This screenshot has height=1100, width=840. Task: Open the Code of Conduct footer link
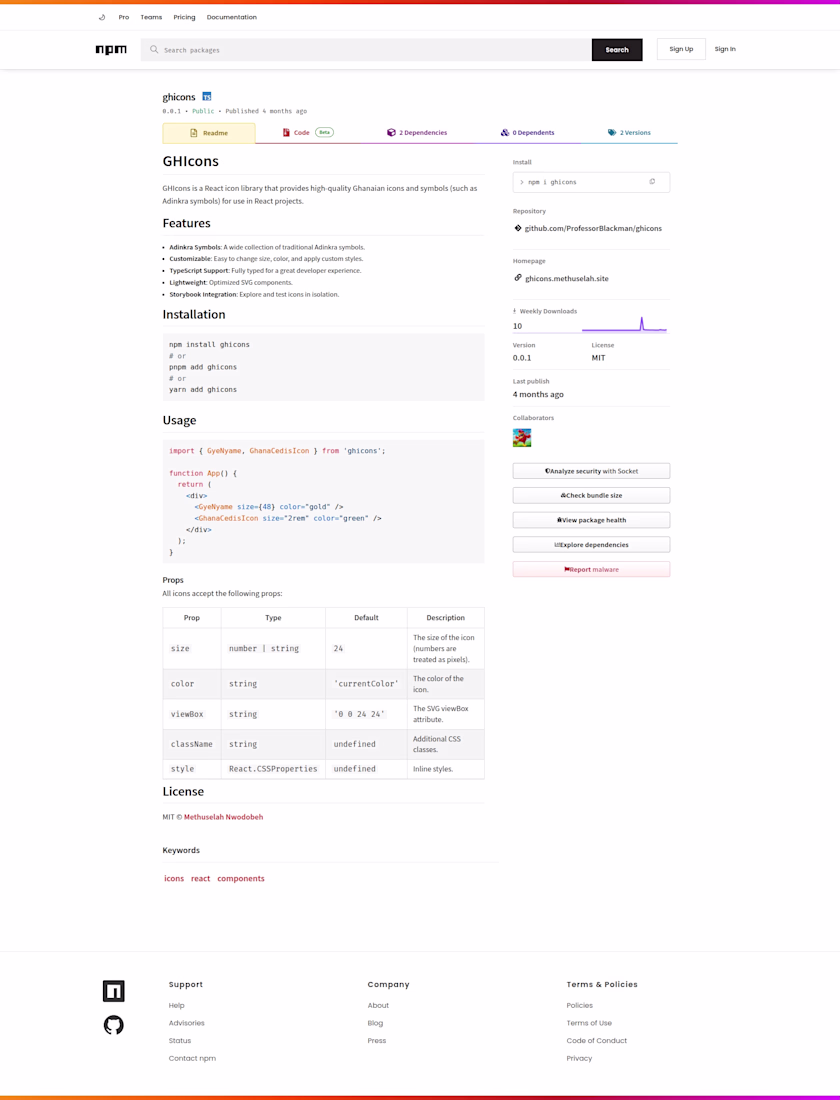(596, 1040)
